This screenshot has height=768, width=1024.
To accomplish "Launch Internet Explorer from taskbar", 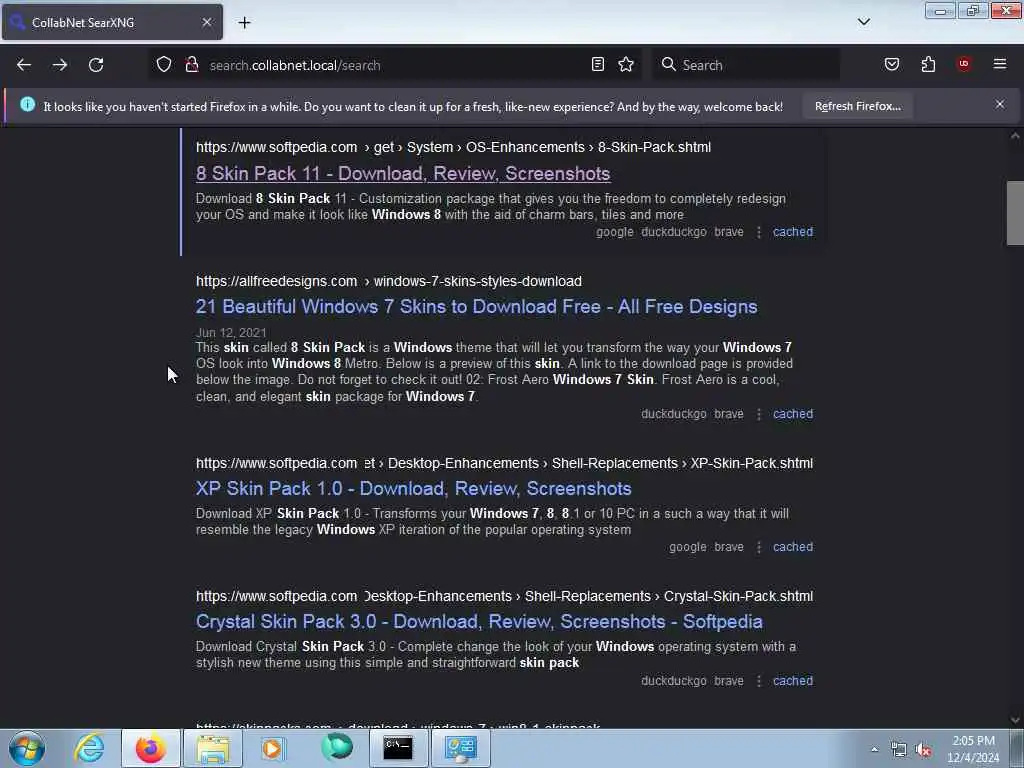I will click(x=89, y=748).
